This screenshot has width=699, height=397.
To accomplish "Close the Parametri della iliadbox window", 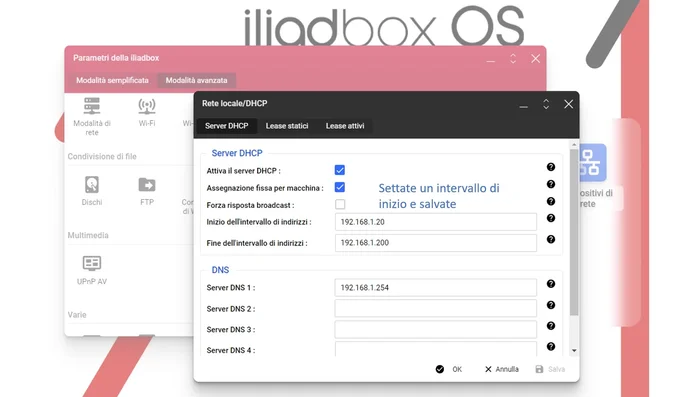I will coord(535,59).
